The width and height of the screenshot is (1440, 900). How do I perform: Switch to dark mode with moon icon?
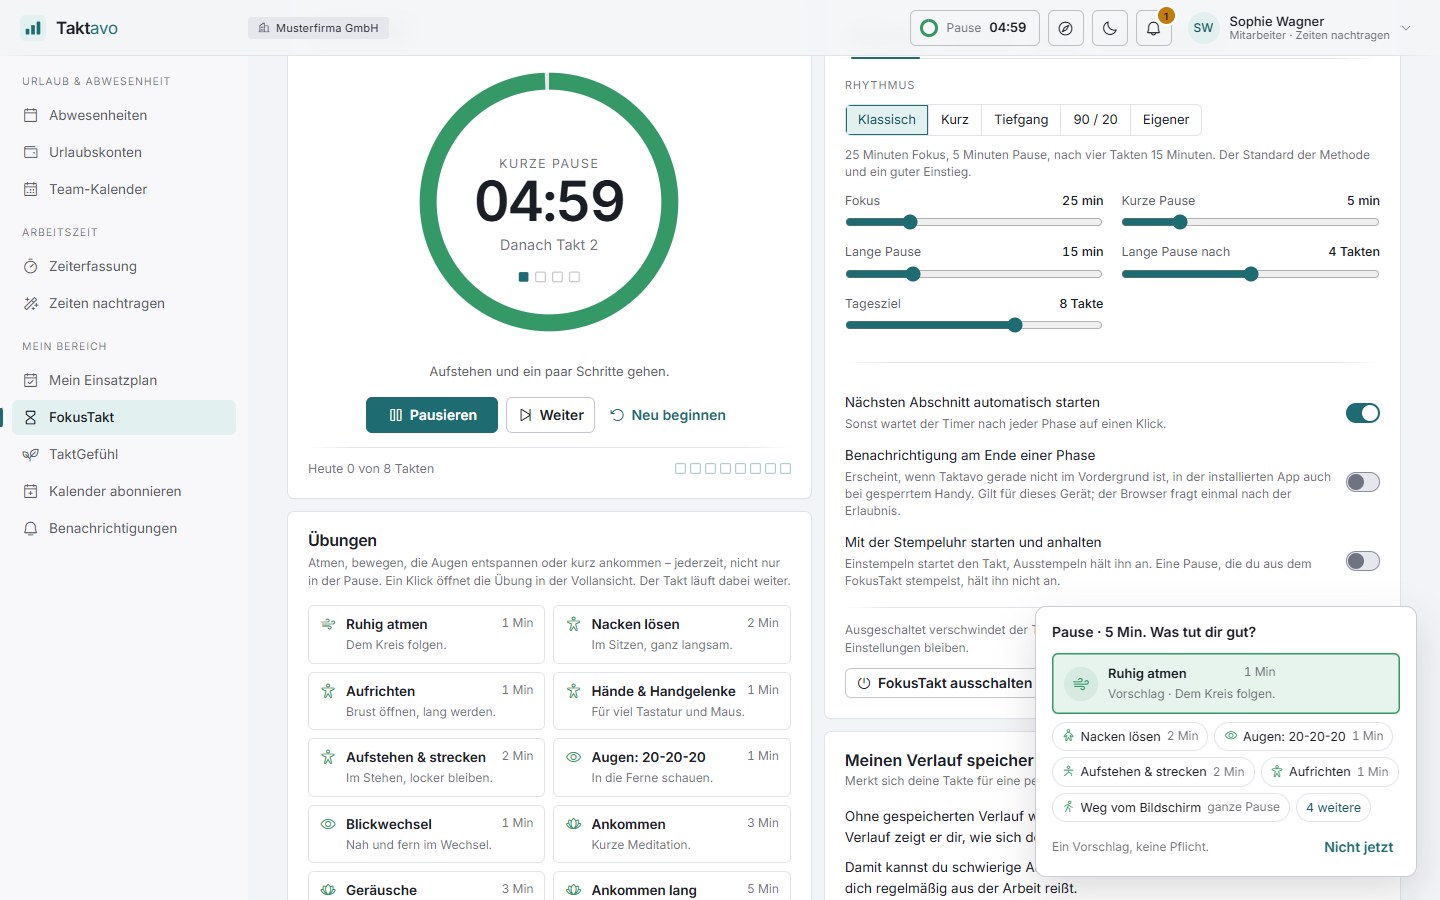(x=1110, y=28)
